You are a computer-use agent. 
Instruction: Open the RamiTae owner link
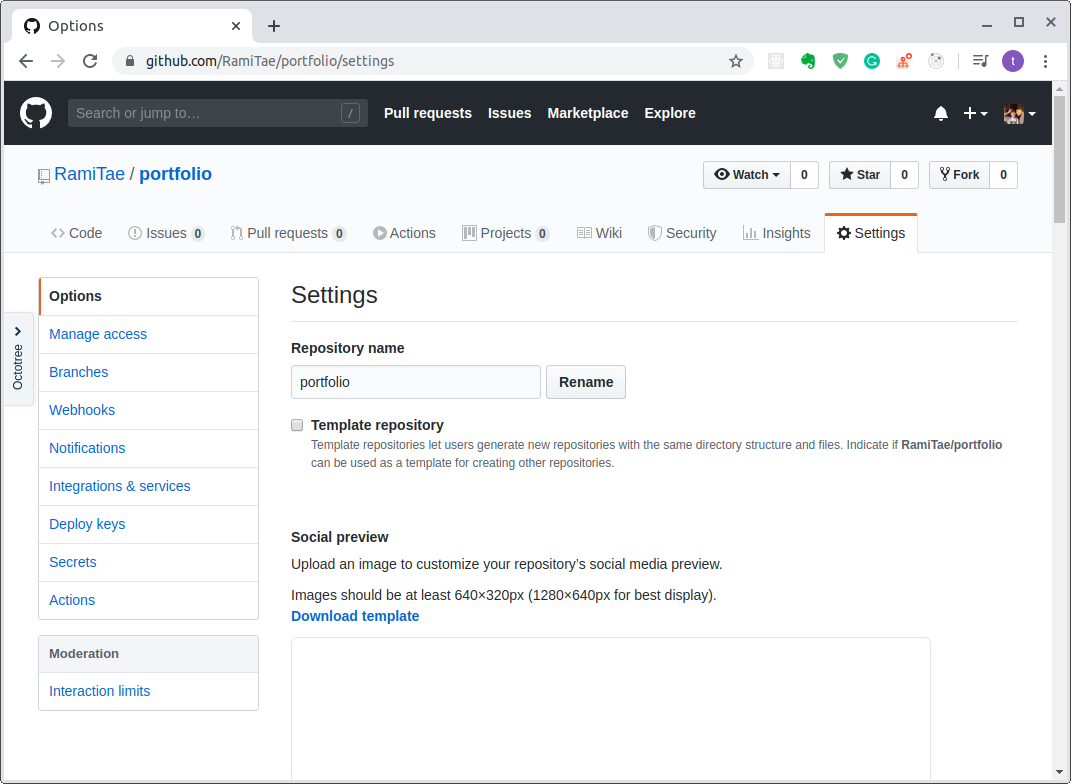(x=89, y=174)
